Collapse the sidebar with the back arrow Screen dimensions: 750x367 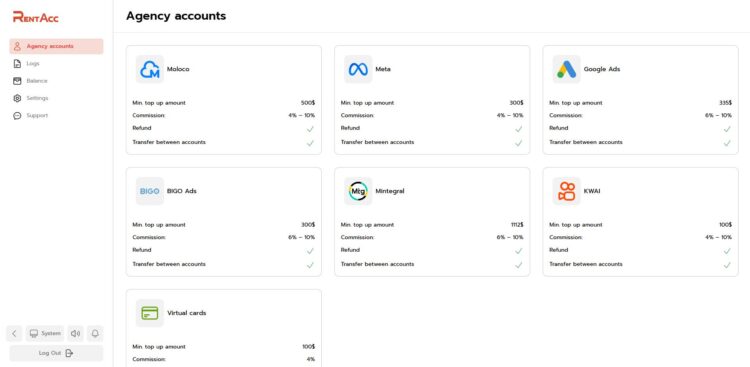pyautogui.click(x=14, y=334)
